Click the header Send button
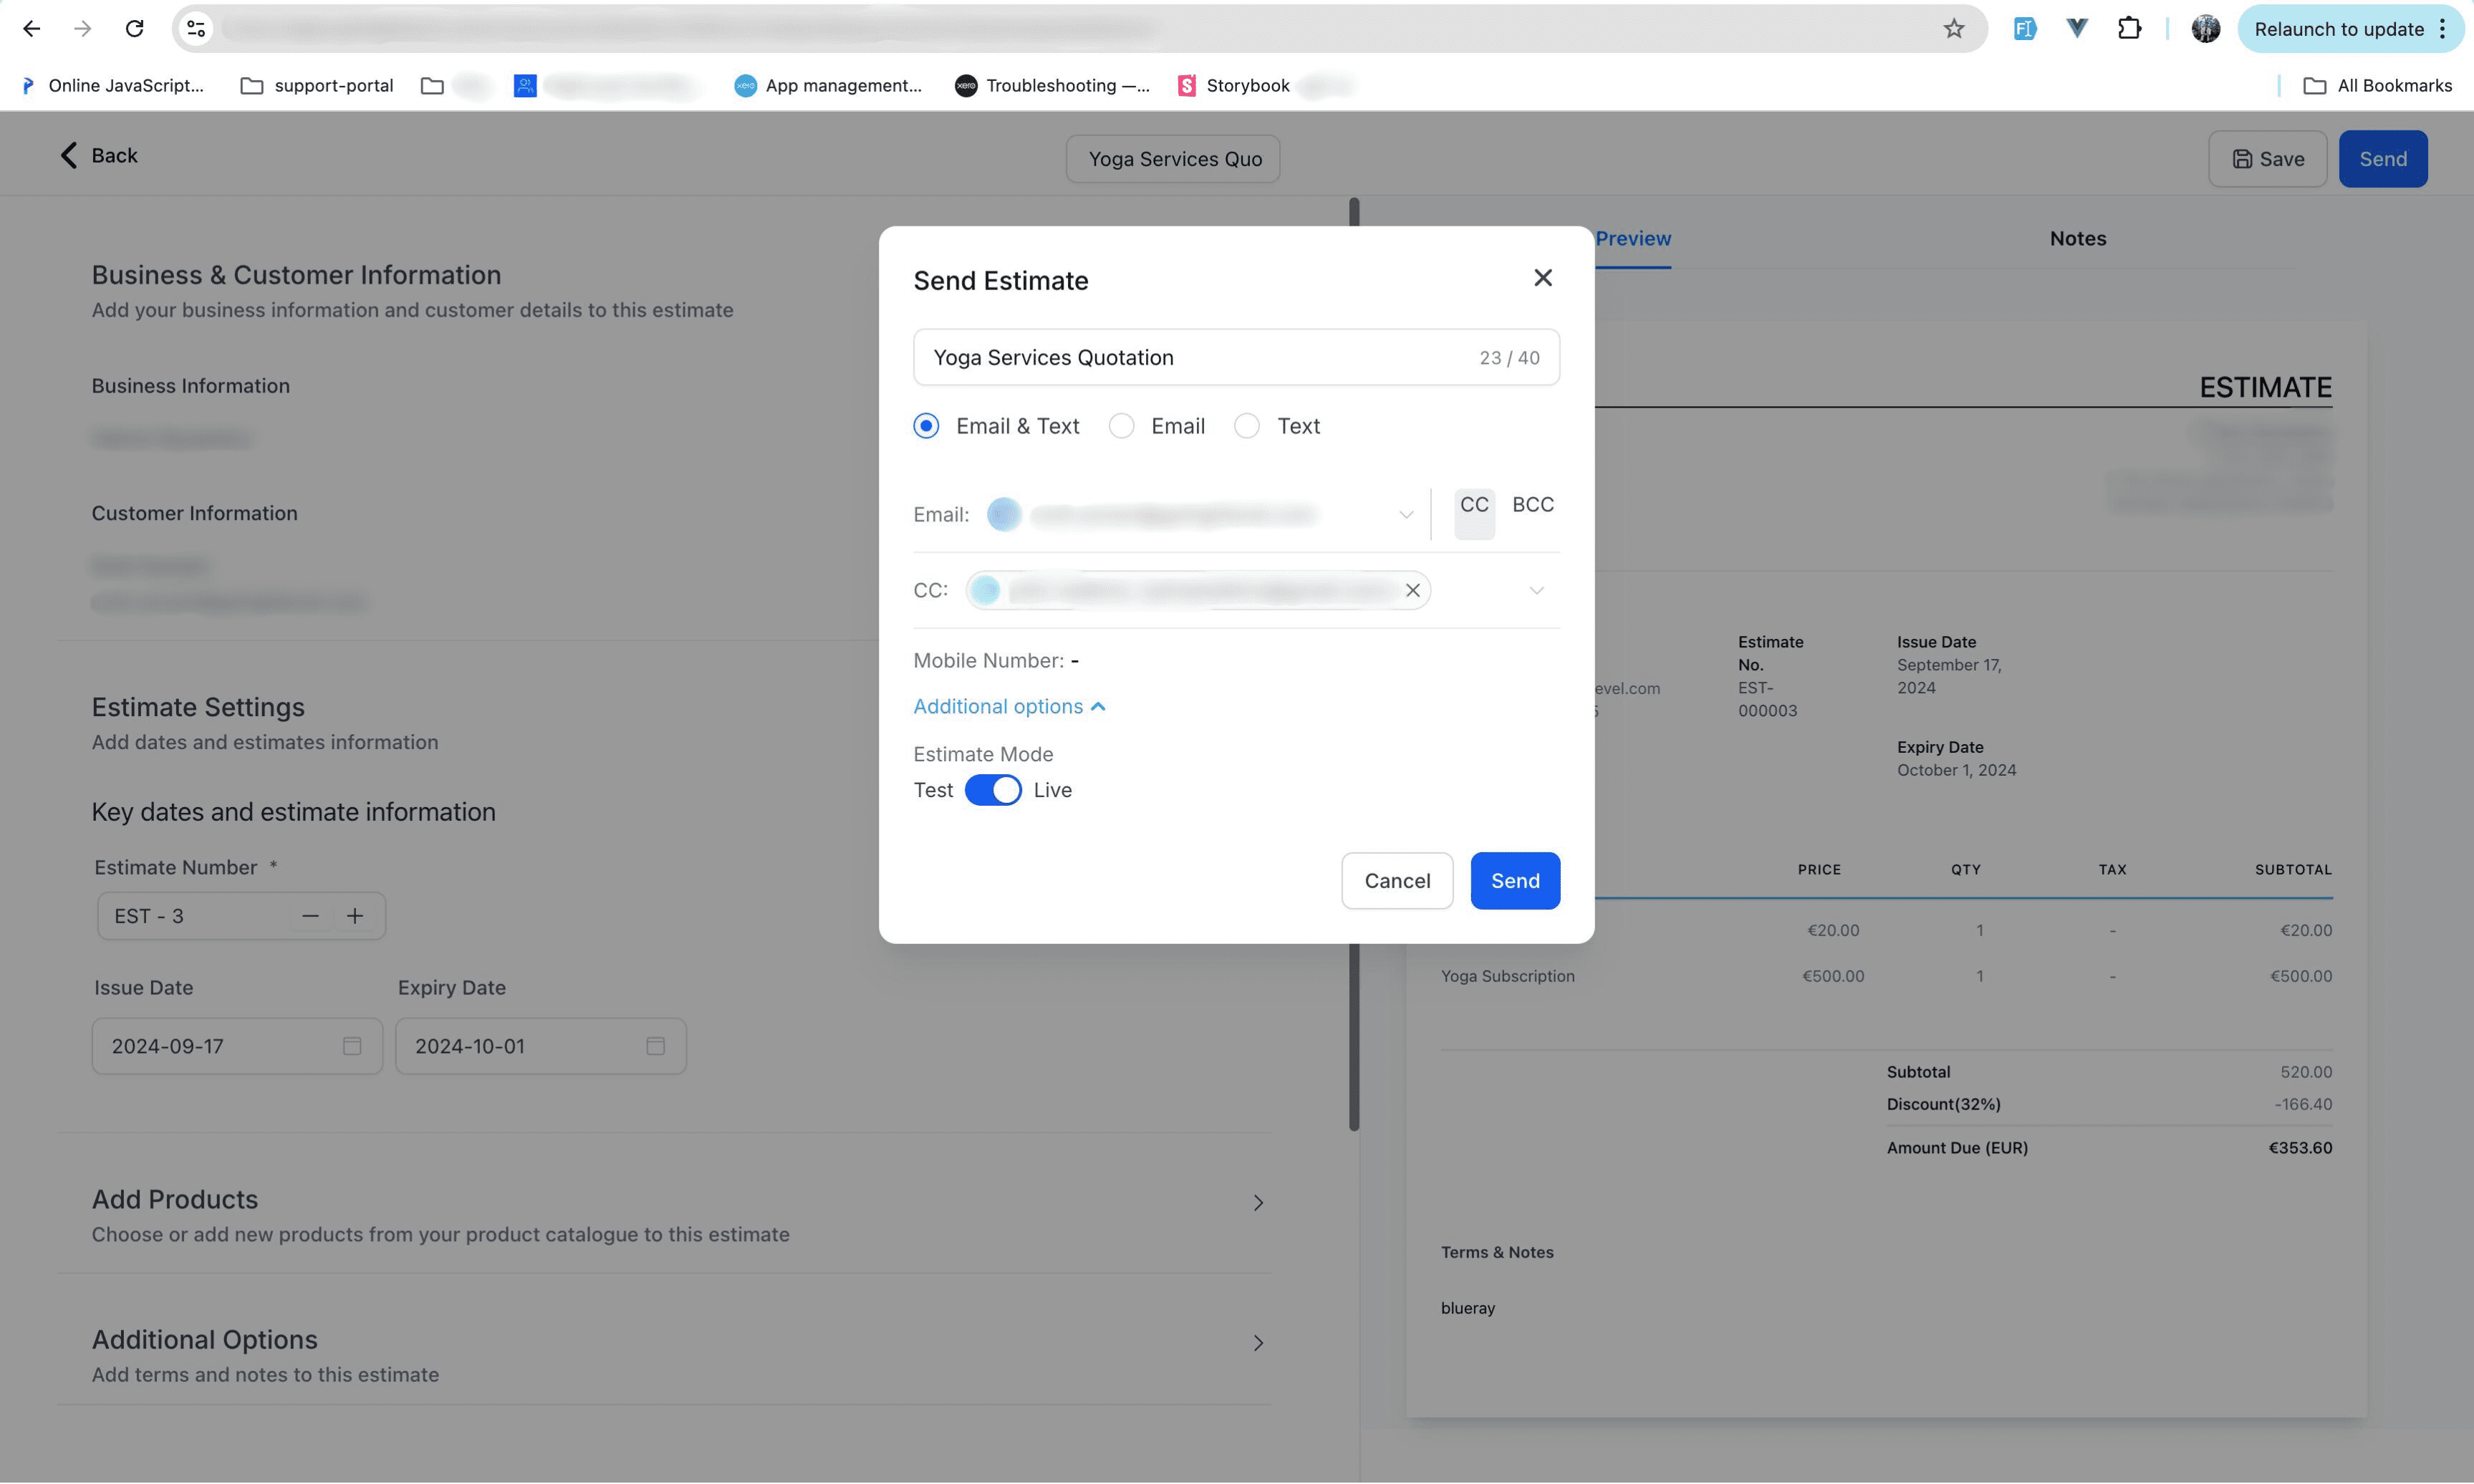 pyautogui.click(x=2382, y=159)
